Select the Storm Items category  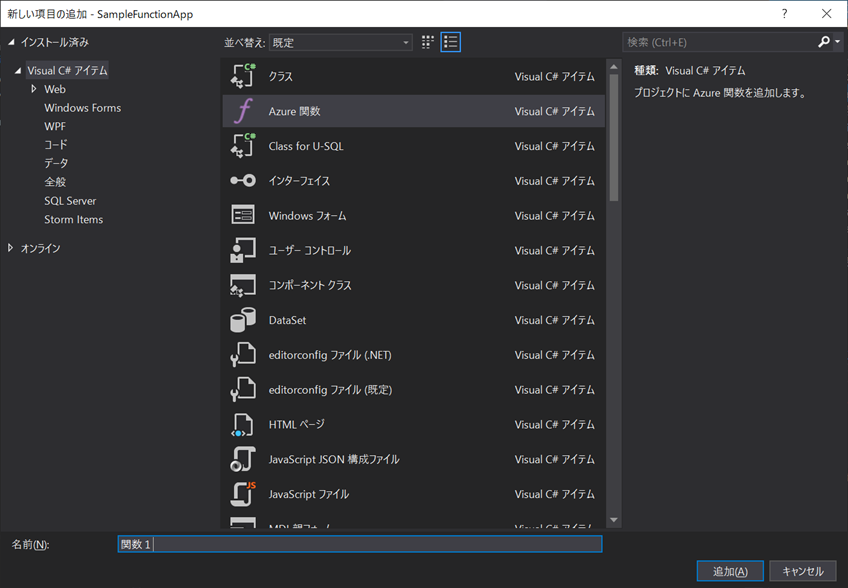pos(74,219)
